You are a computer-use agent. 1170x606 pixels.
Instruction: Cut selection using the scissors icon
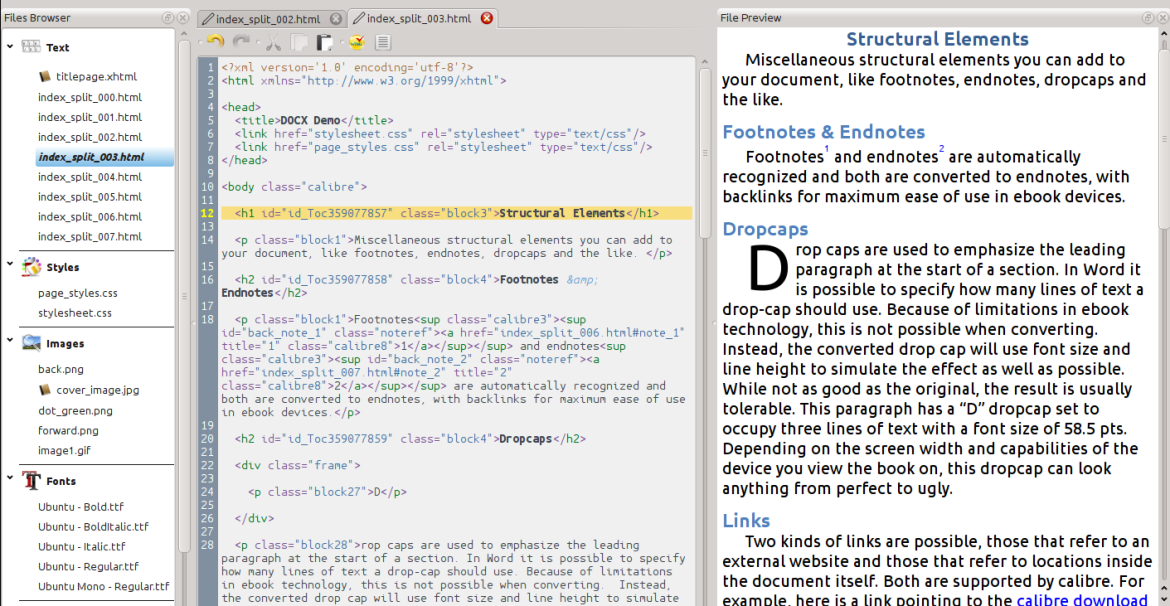point(273,43)
